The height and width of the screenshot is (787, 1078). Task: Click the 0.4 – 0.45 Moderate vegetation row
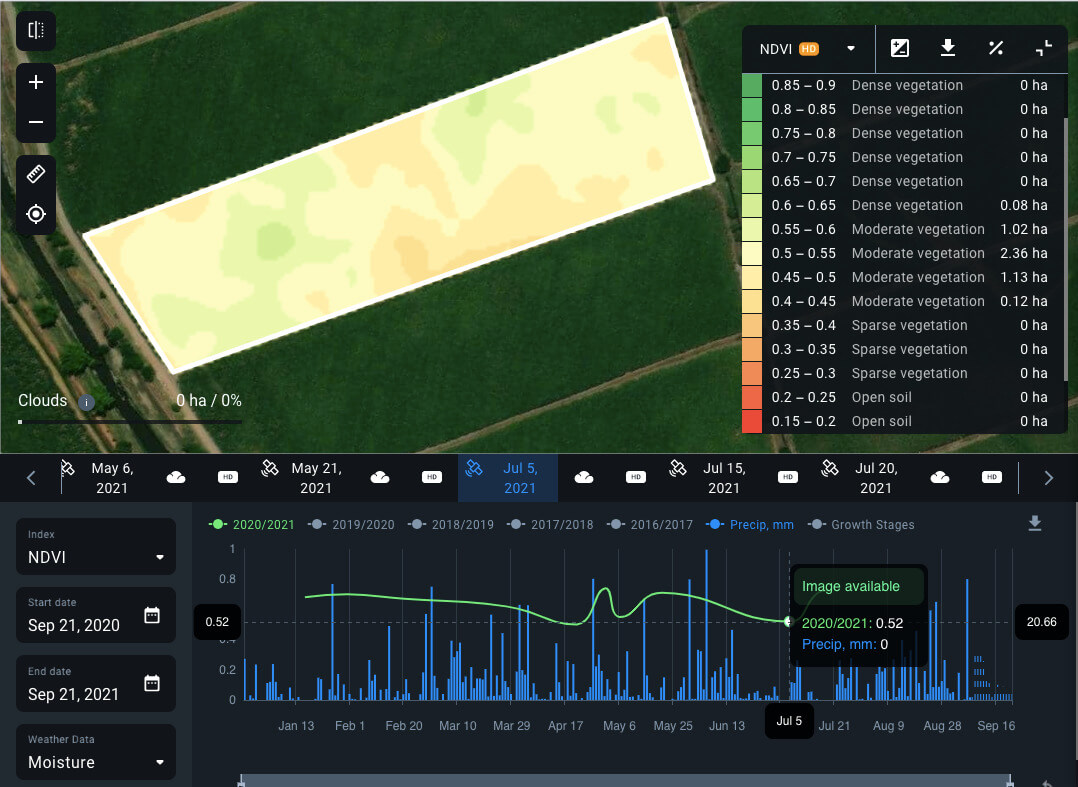(904, 301)
